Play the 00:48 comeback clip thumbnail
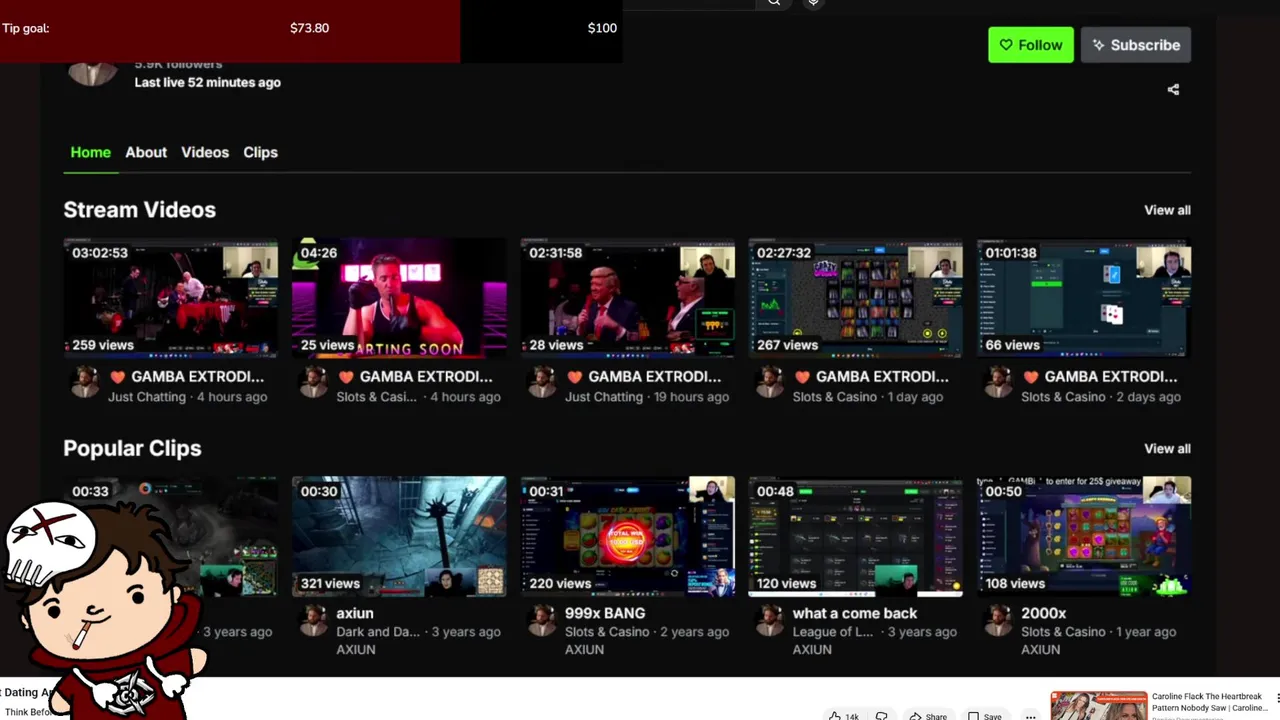Screen dimensions: 1280x720 pos(856,536)
